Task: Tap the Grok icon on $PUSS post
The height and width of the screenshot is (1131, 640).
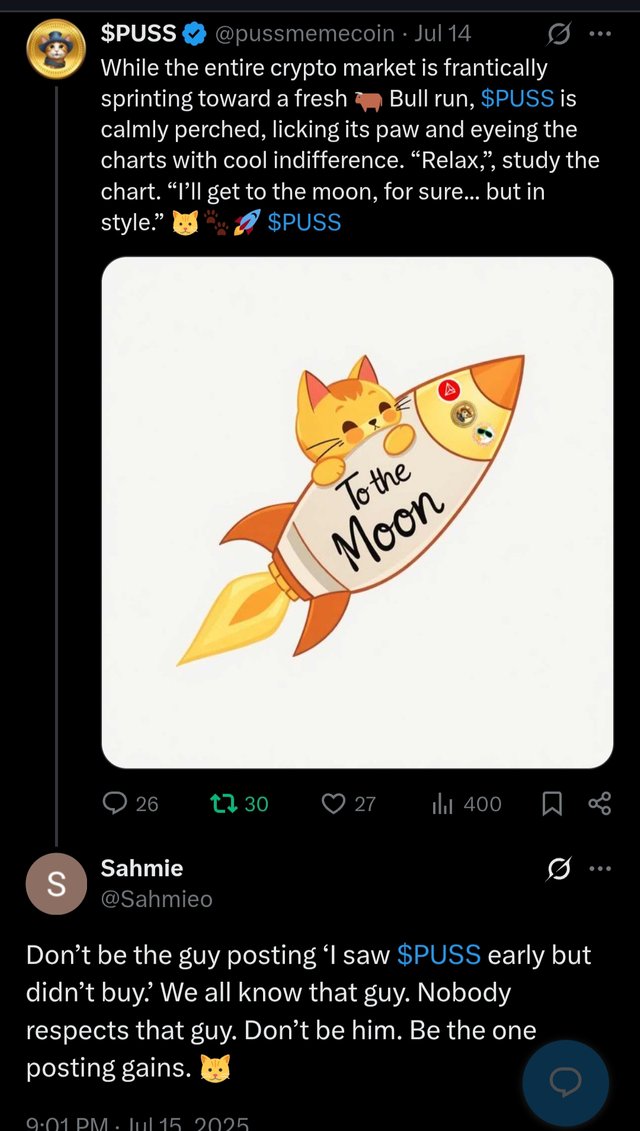Action: tap(561, 33)
